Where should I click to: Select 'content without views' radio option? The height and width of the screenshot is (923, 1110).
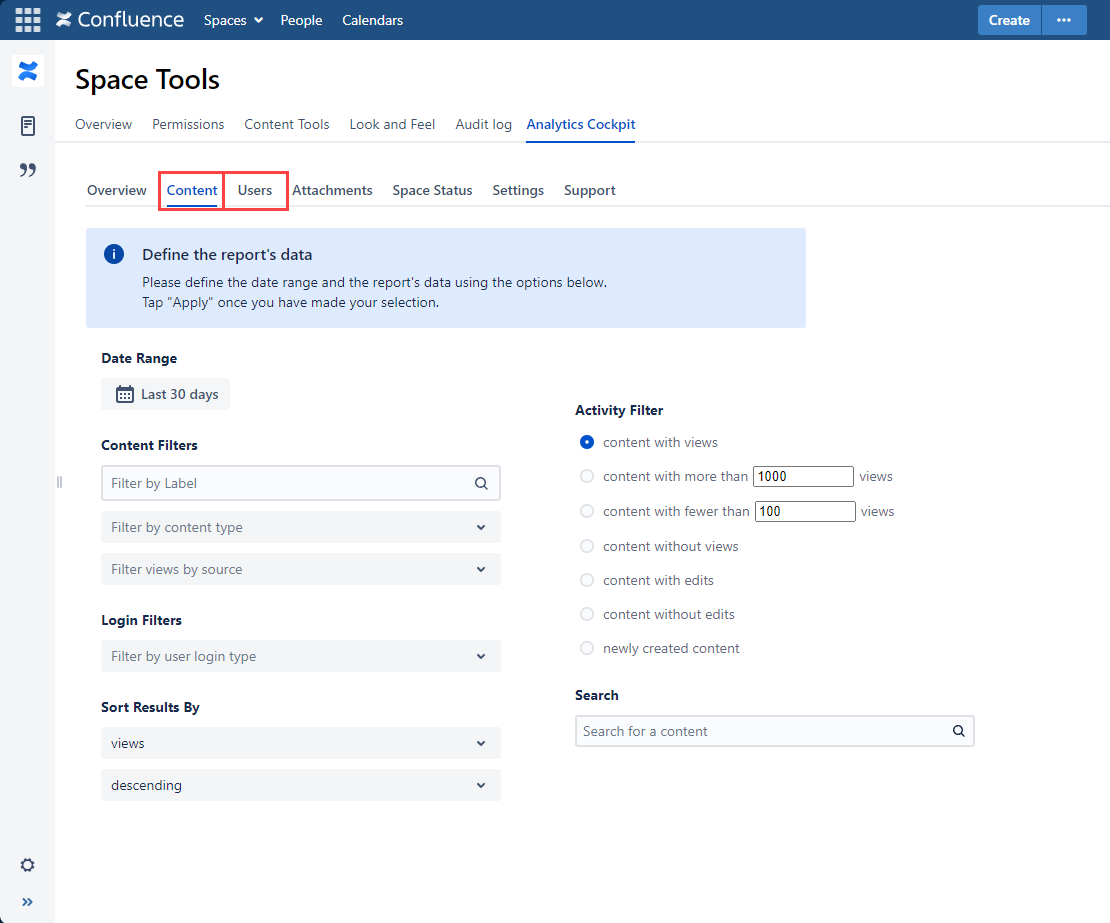[587, 546]
